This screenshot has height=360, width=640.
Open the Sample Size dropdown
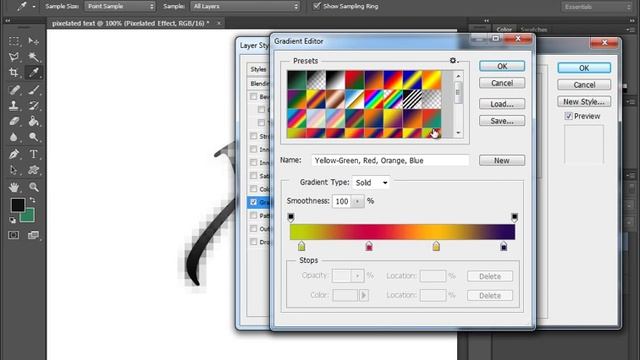pos(120,6)
